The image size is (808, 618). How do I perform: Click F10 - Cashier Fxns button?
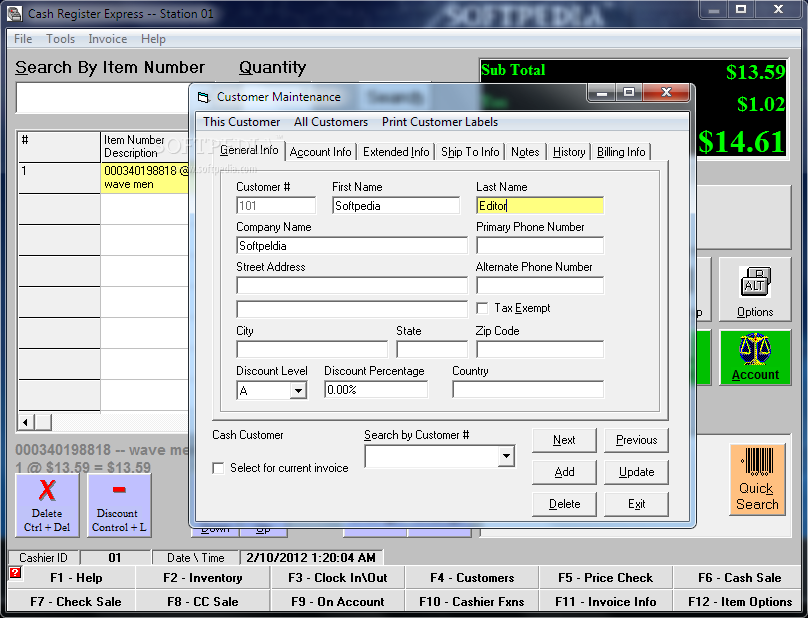point(472,602)
